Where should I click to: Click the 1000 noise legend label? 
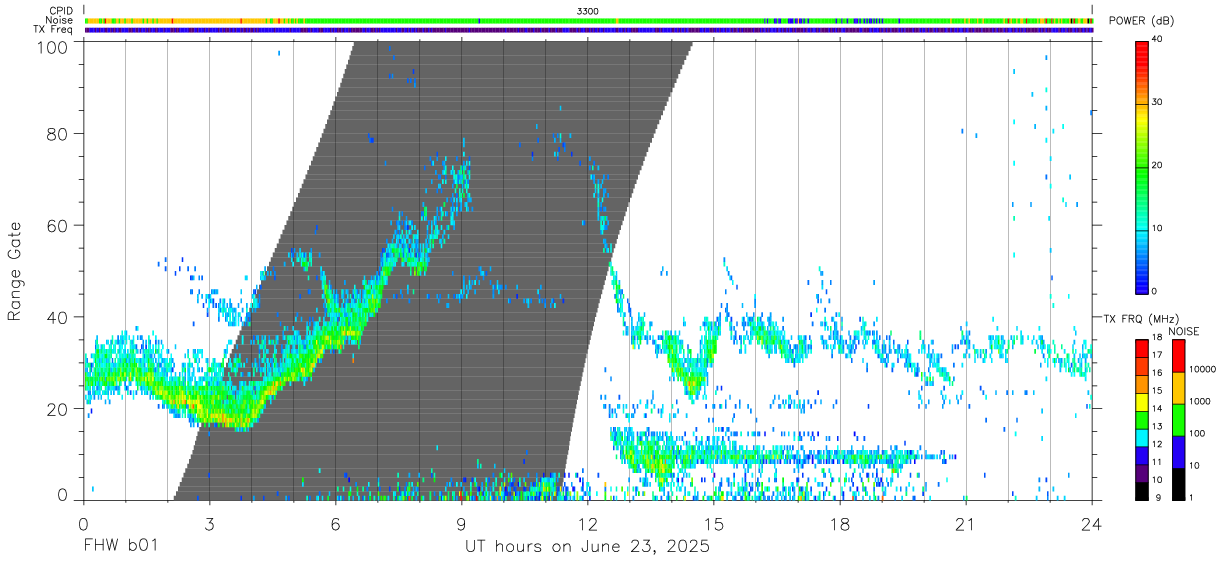[x=1200, y=401]
